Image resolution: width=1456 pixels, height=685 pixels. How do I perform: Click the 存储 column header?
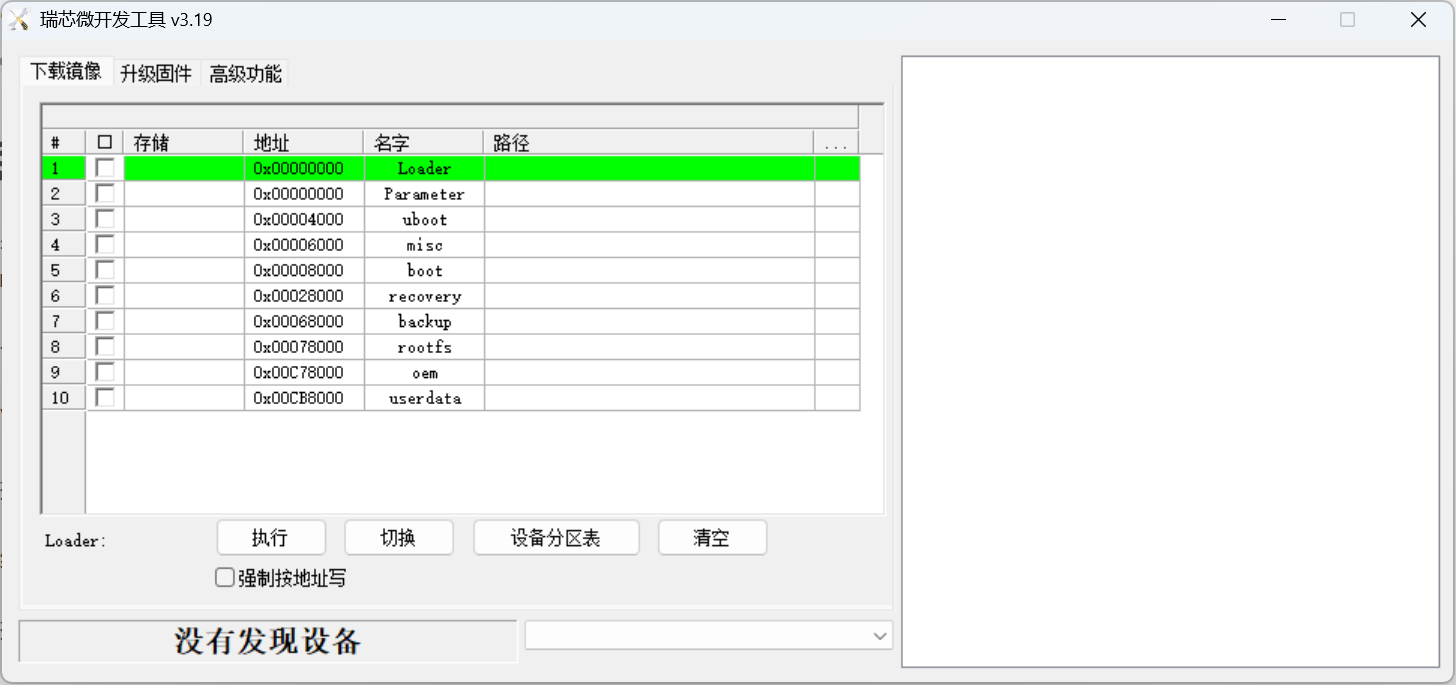(x=184, y=143)
